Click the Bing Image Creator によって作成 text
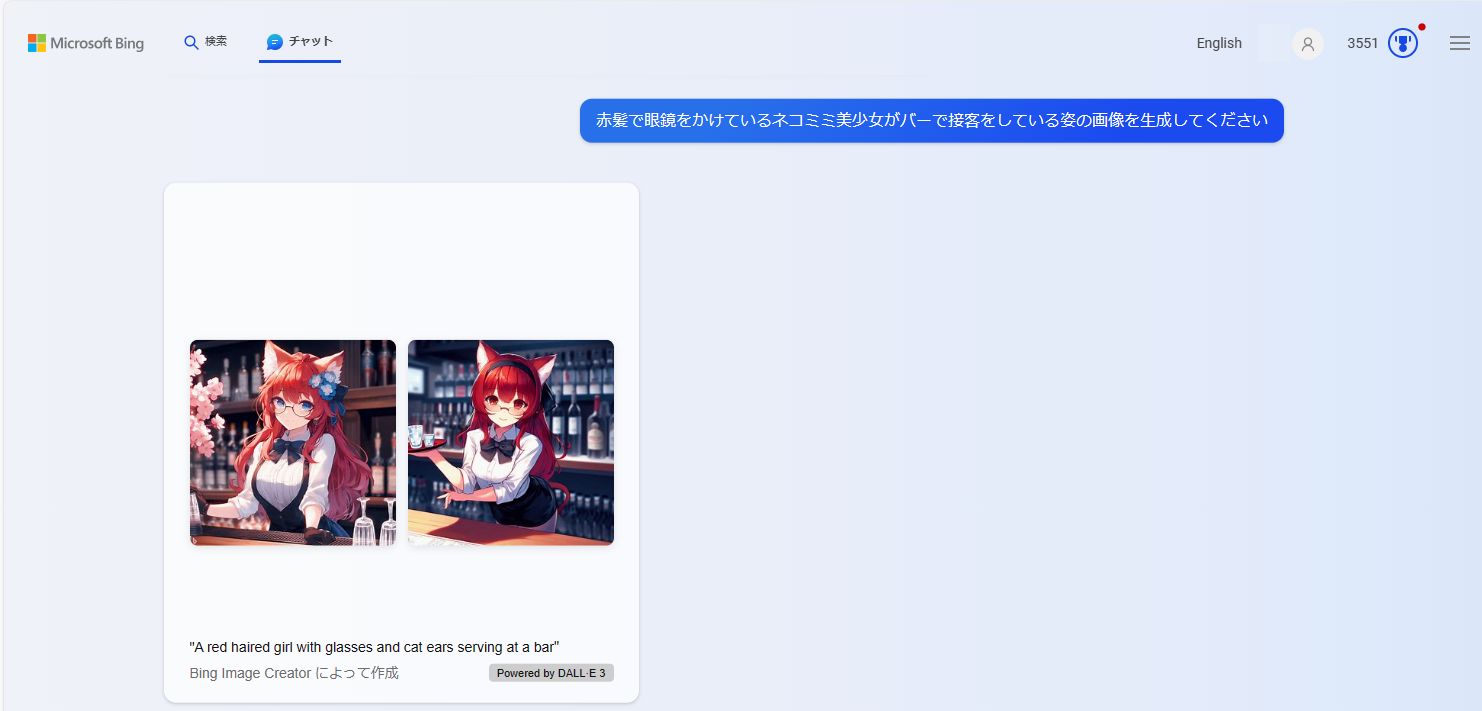 coord(293,672)
